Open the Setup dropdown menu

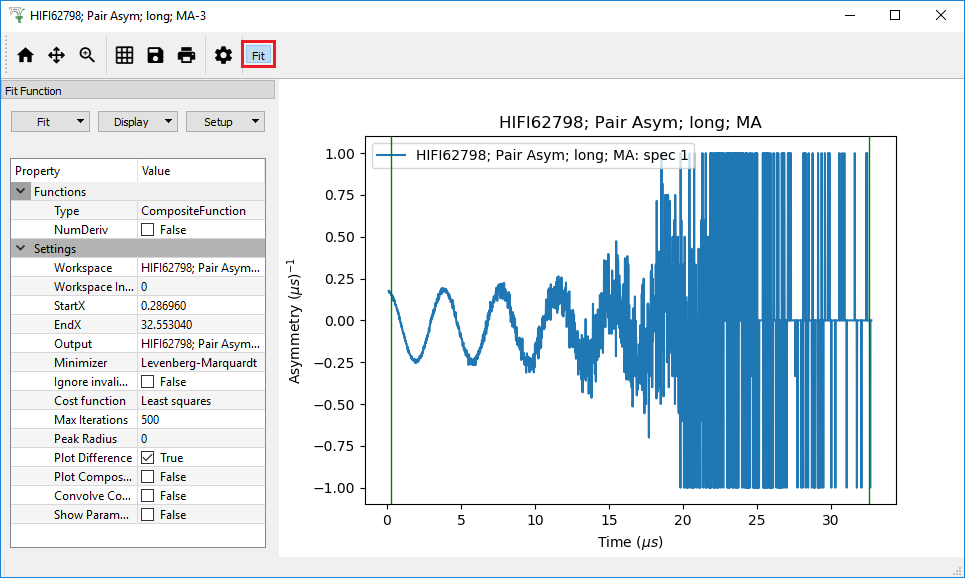click(x=225, y=122)
